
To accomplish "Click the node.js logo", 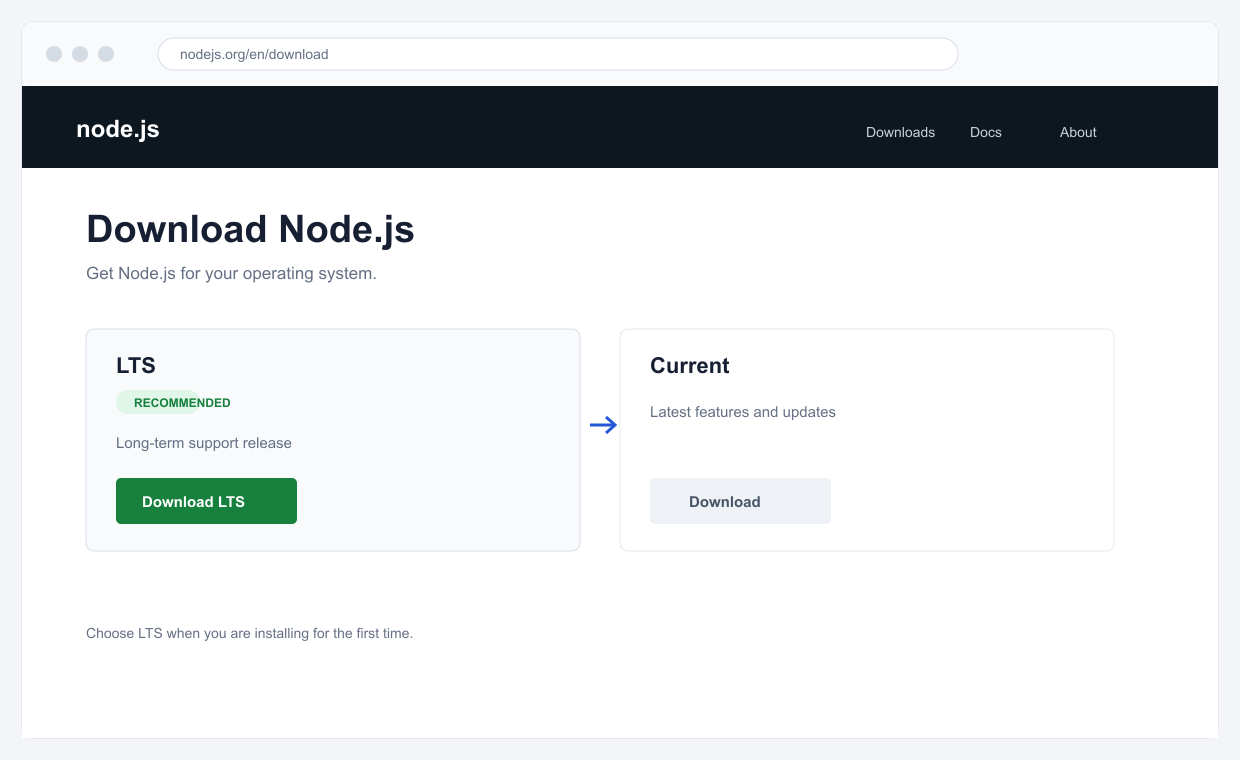I will coord(118,129).
